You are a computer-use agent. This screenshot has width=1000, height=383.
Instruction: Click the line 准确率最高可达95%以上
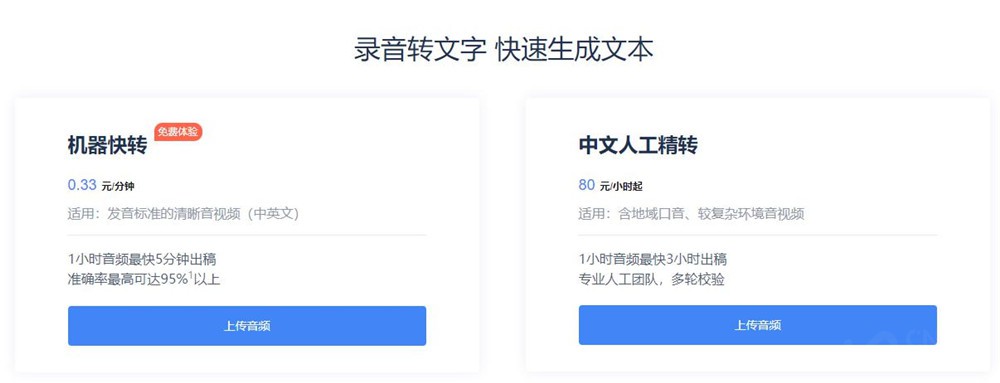click(144, 279)
